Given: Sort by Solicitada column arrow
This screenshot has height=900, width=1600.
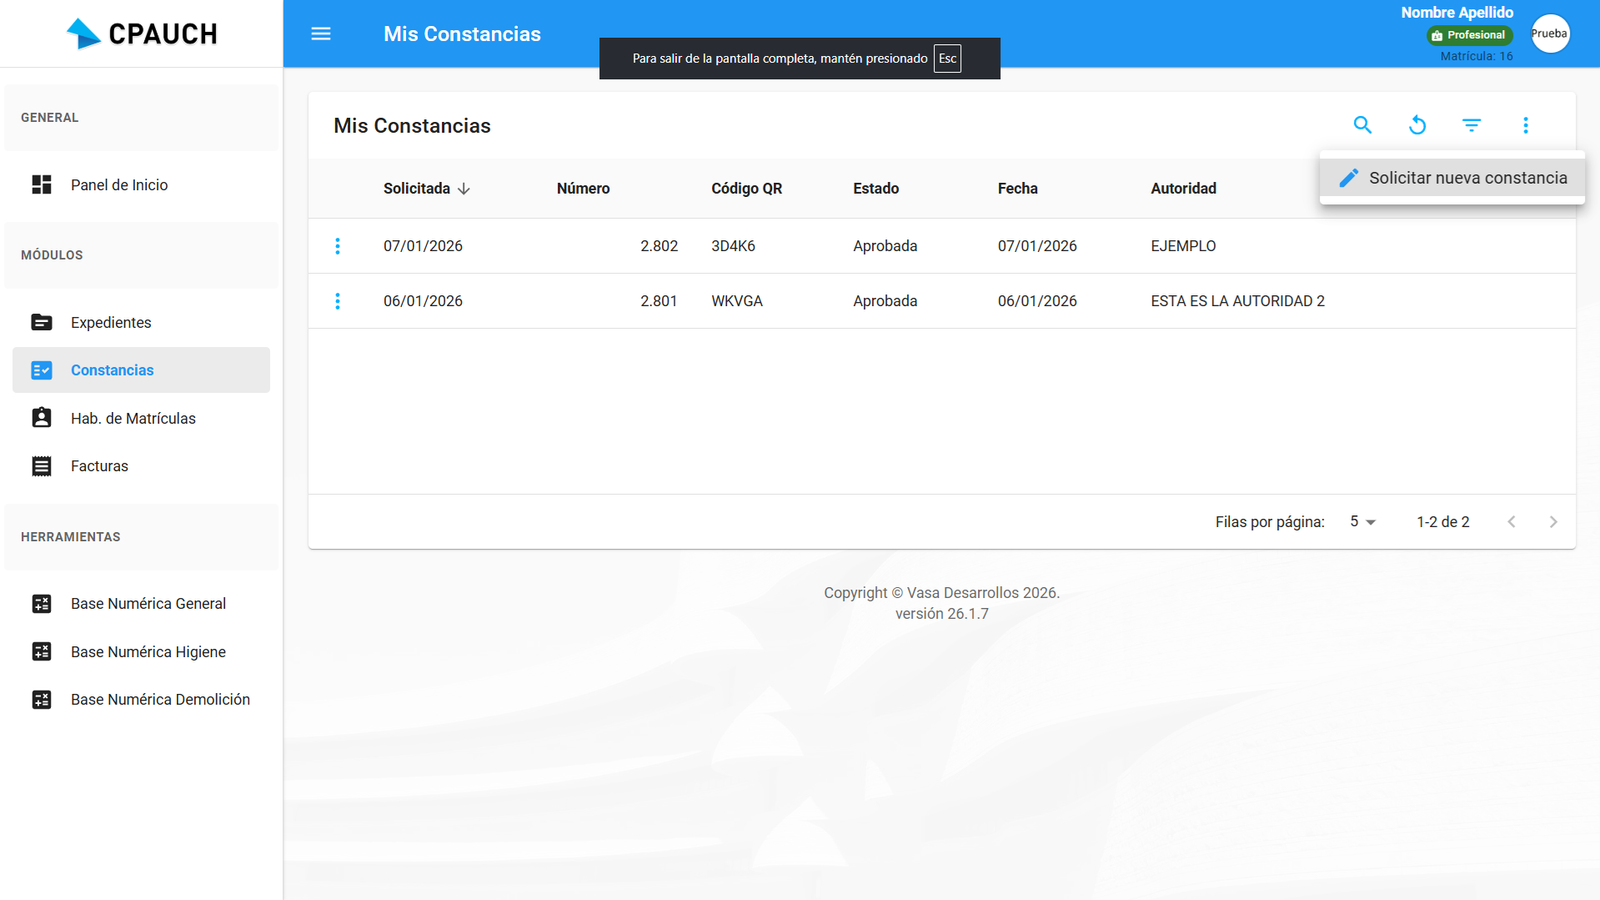Looking at the screenshot, I should 464,189.
